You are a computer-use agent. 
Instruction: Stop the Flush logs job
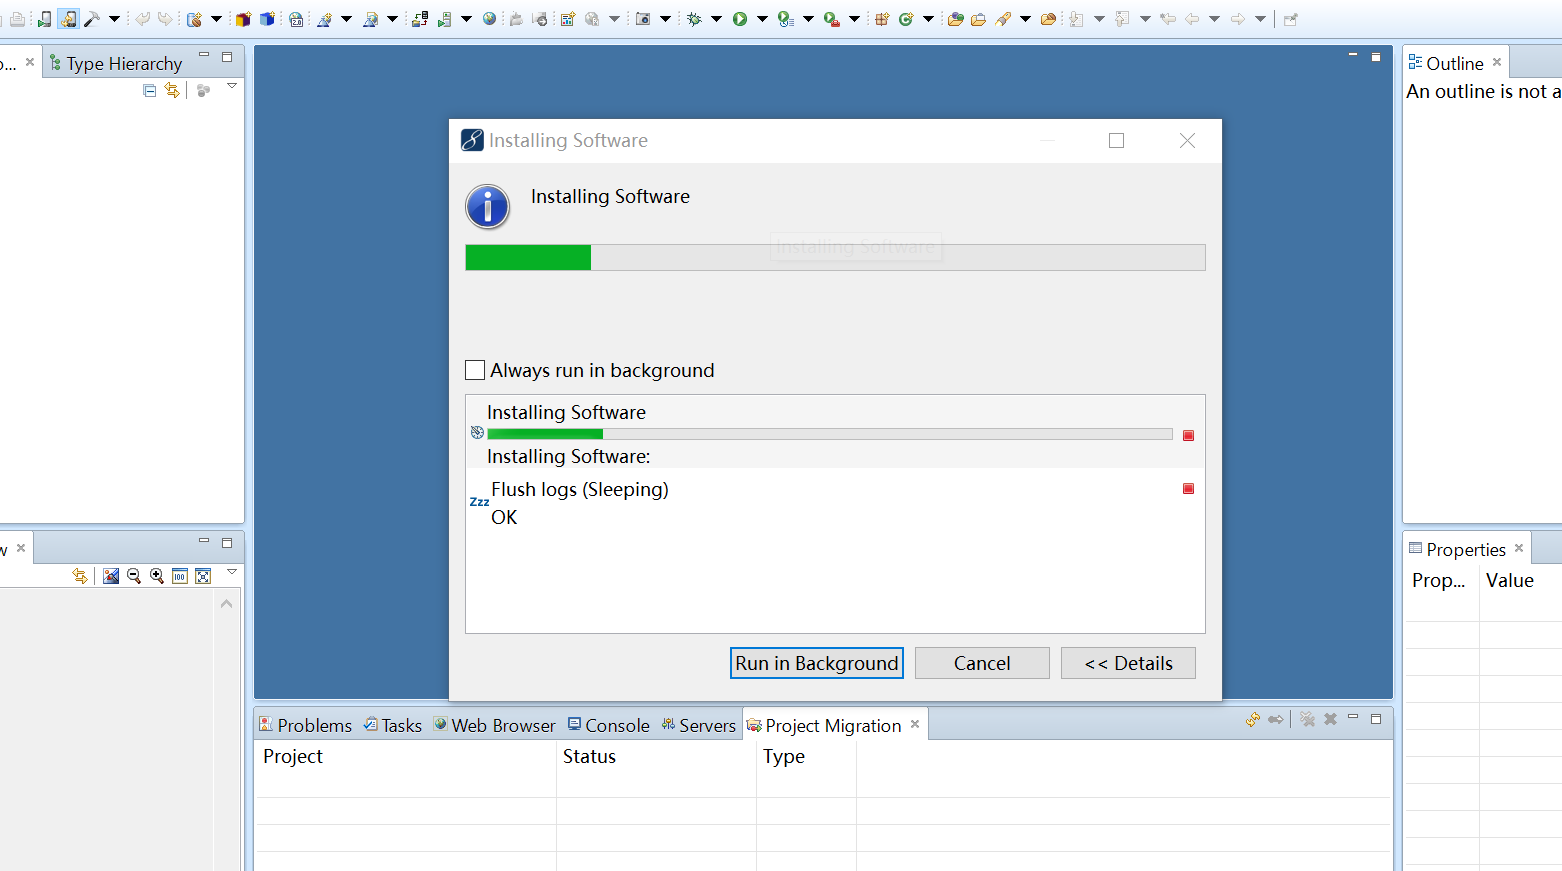coord(1188,489)
